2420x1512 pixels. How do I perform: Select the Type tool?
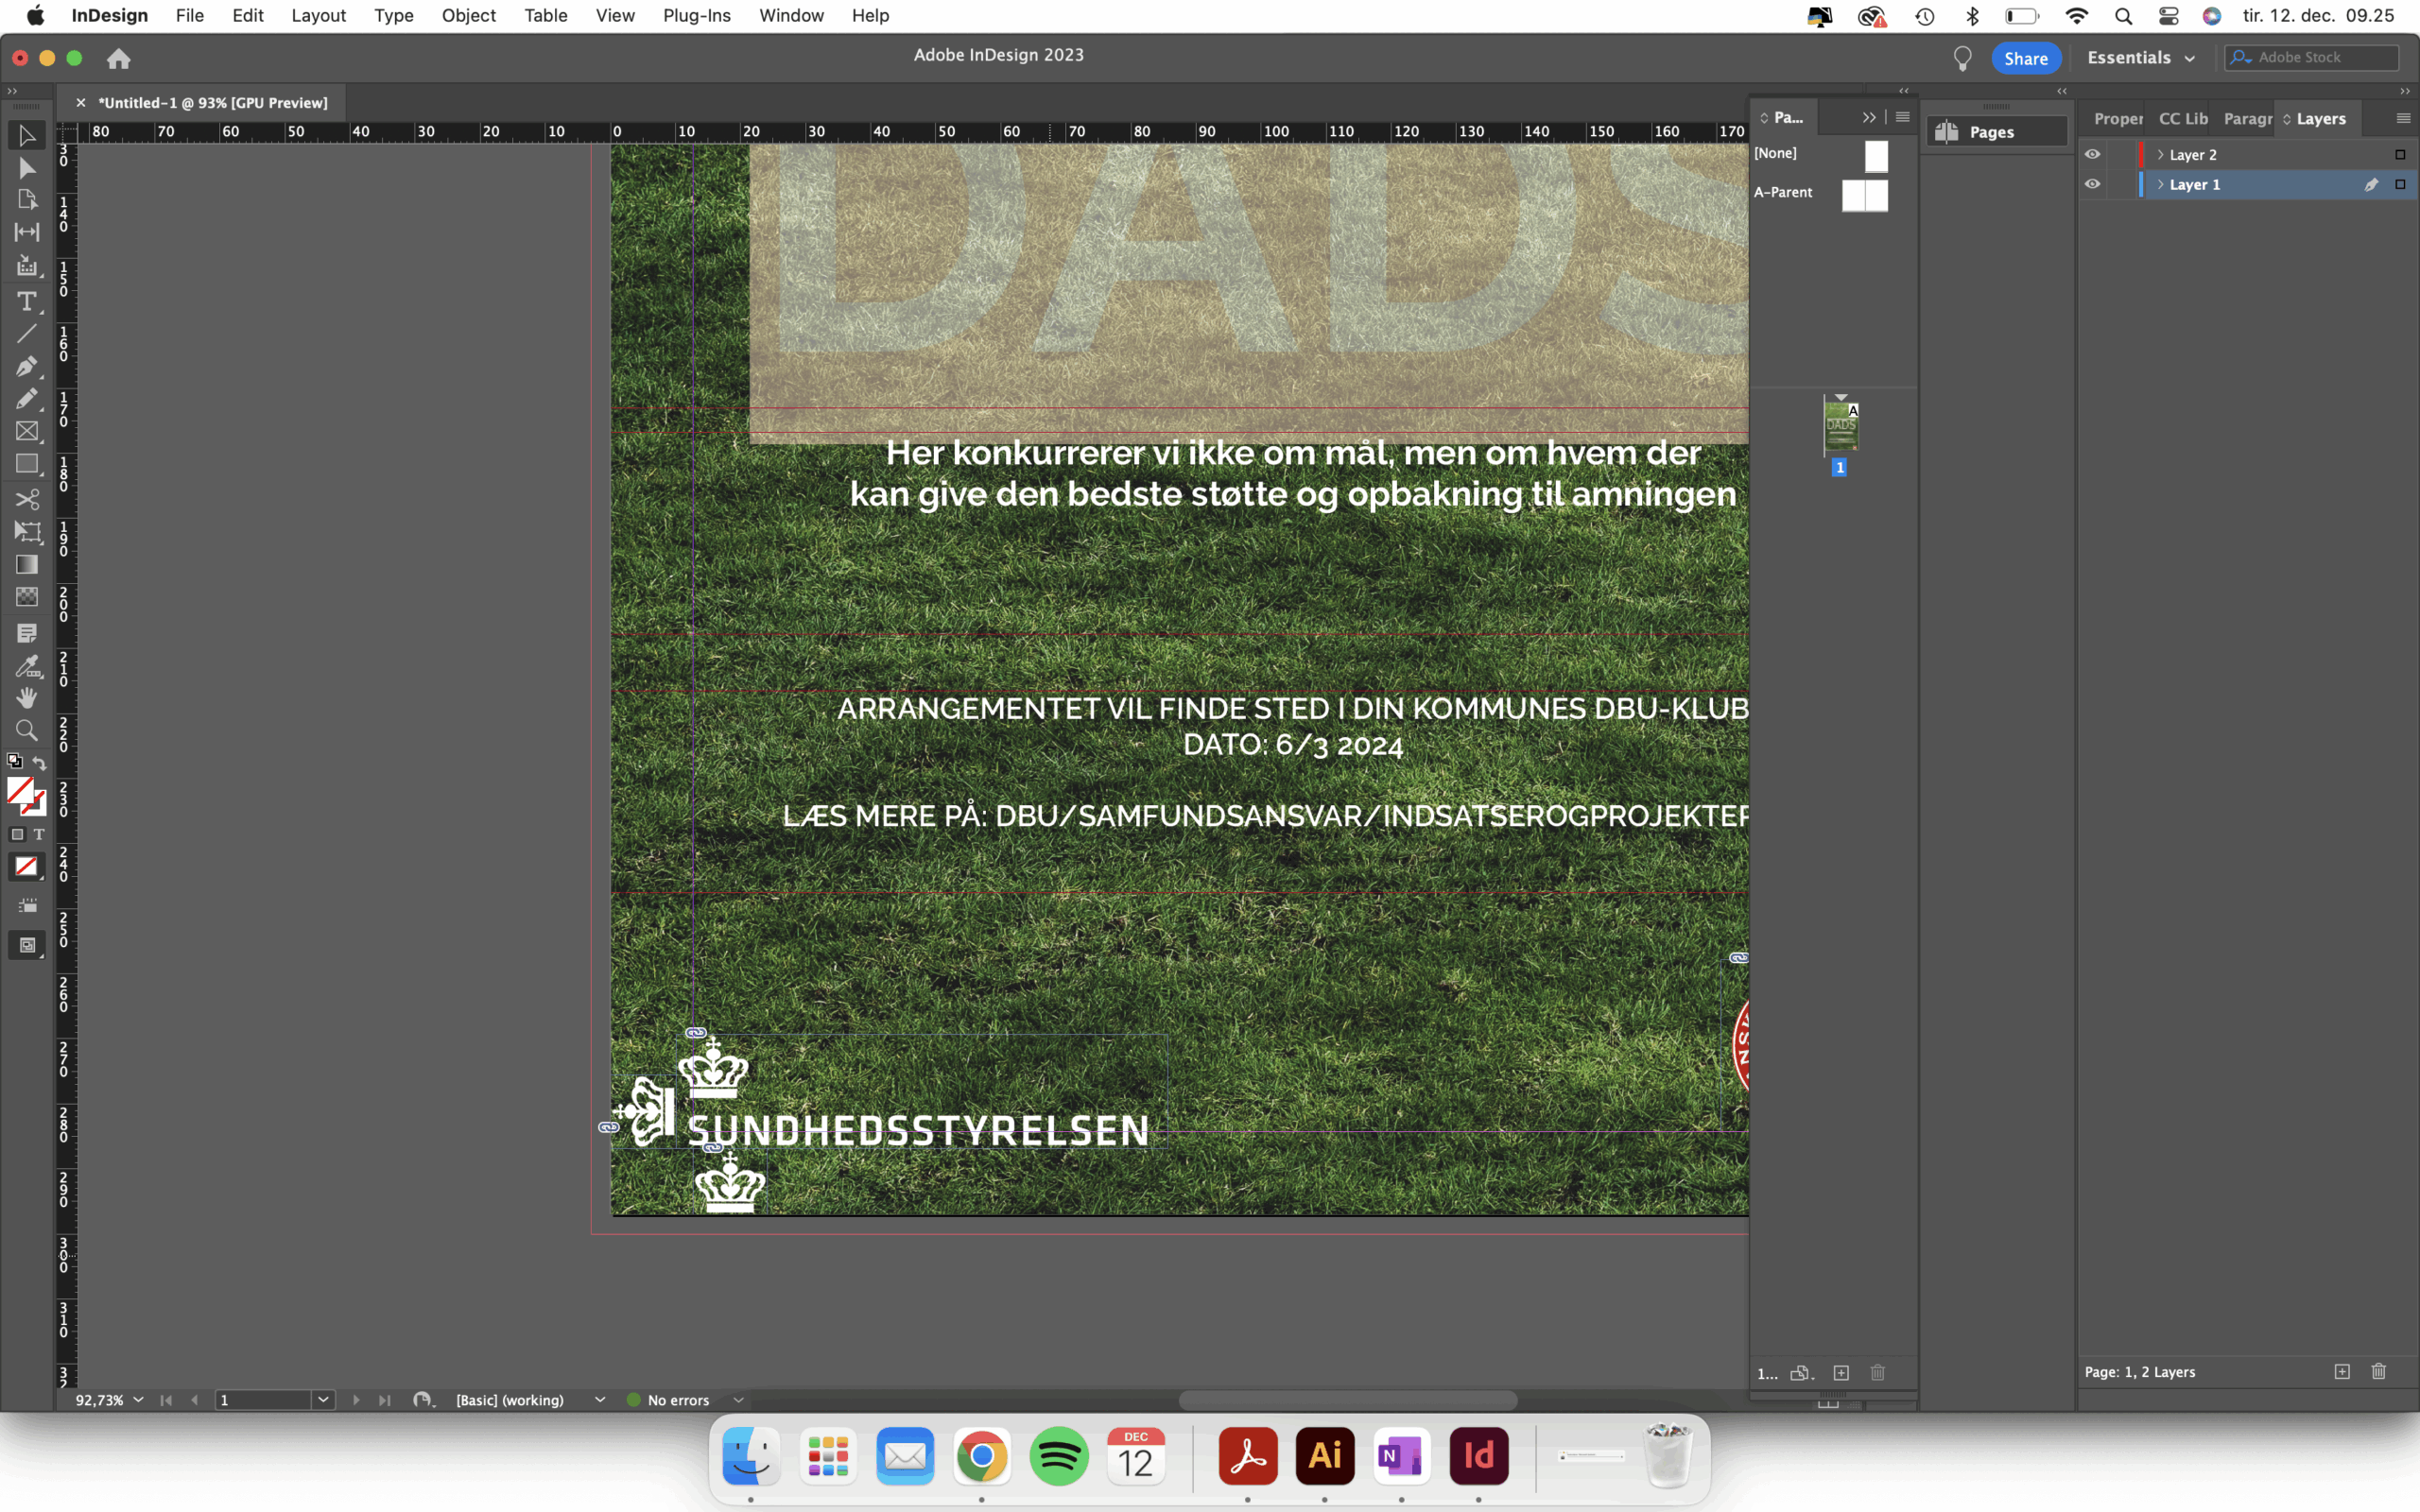[x=27, y=301]
